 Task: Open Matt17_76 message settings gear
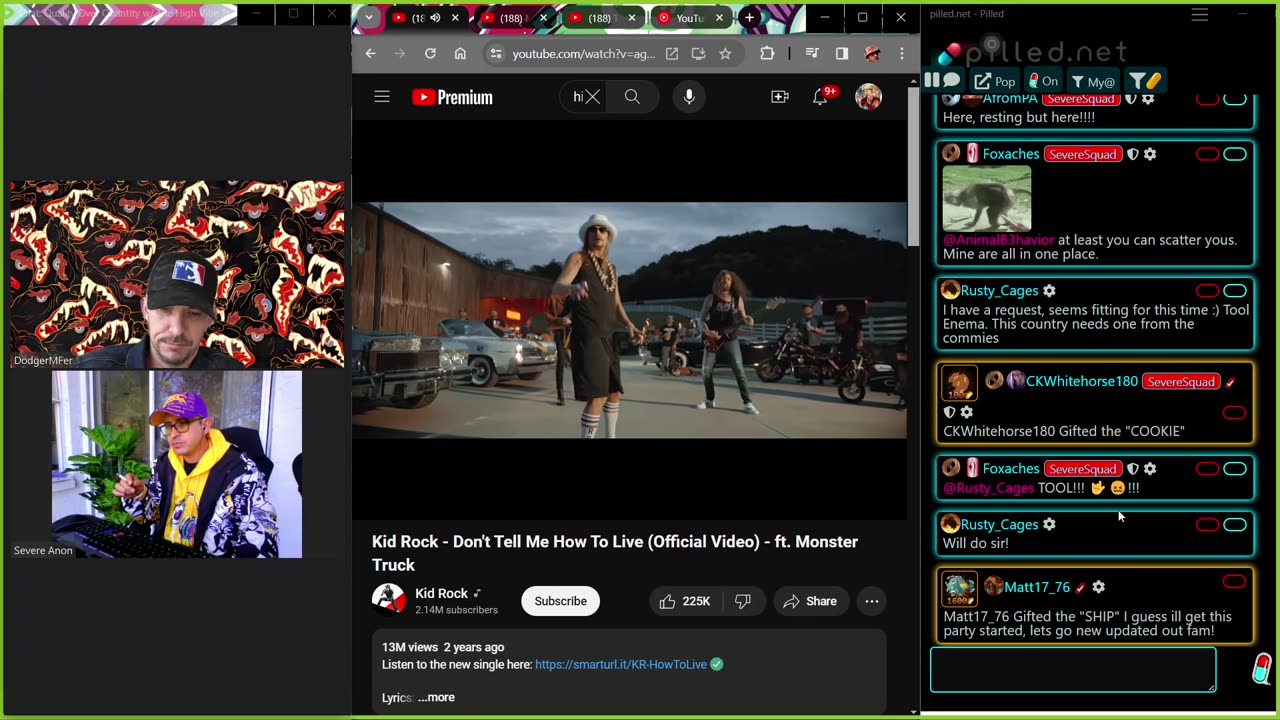(1098, 587)
